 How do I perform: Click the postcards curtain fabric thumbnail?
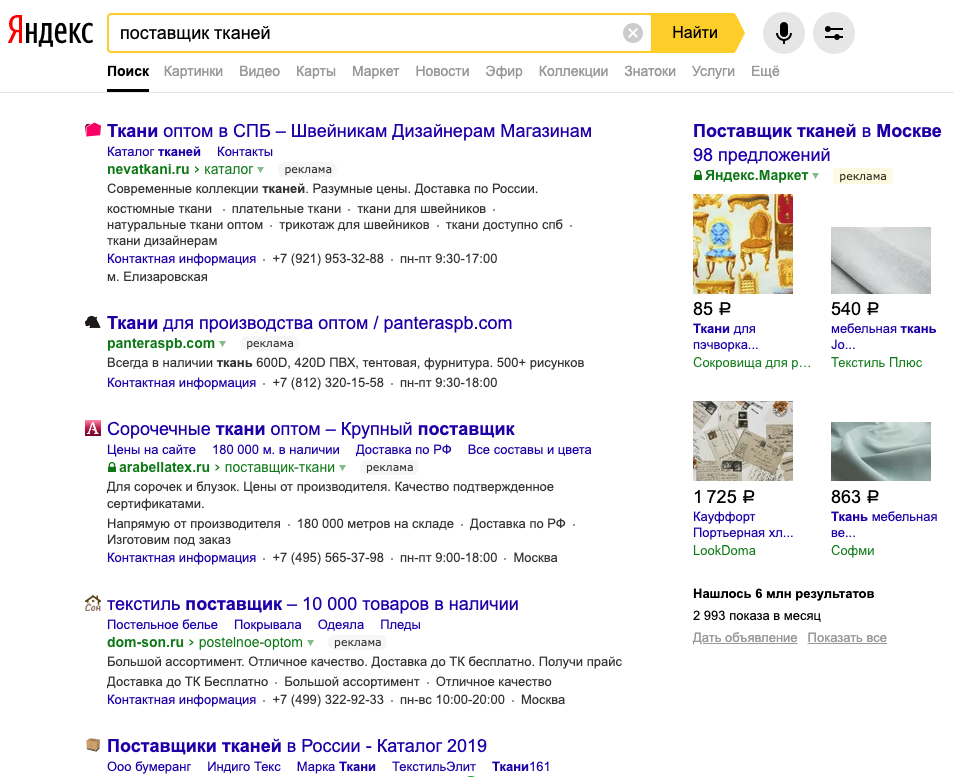click(x=743, y=441)
